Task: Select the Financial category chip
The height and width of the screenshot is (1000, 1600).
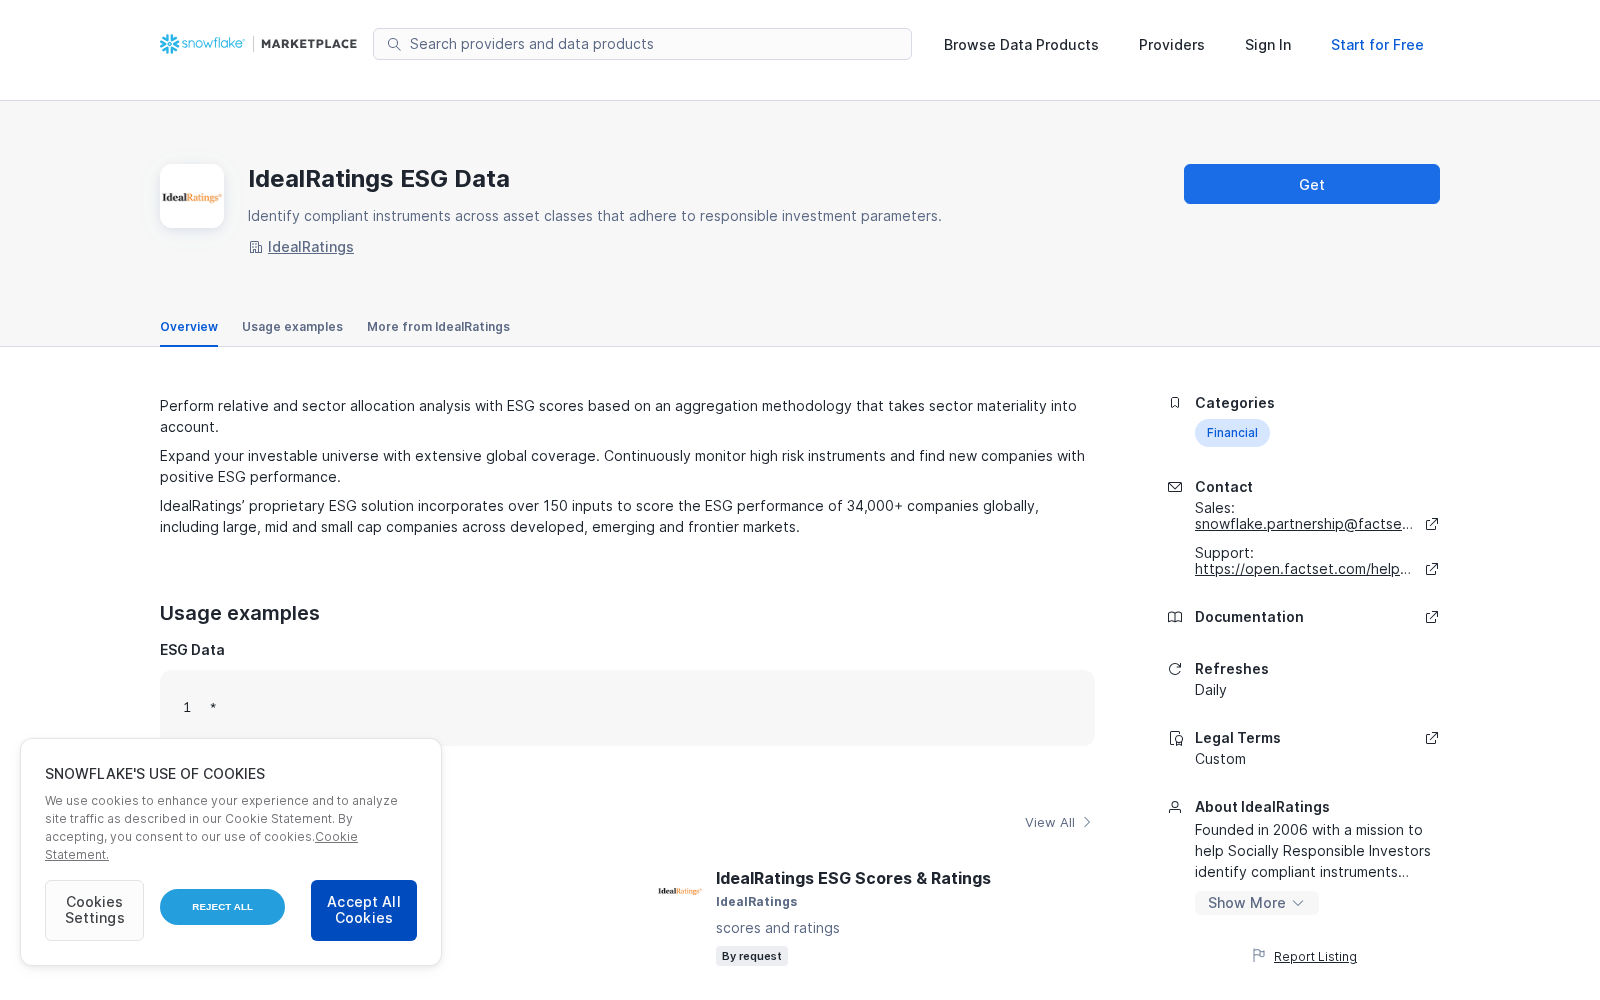Action: (x=1232, y=433)
